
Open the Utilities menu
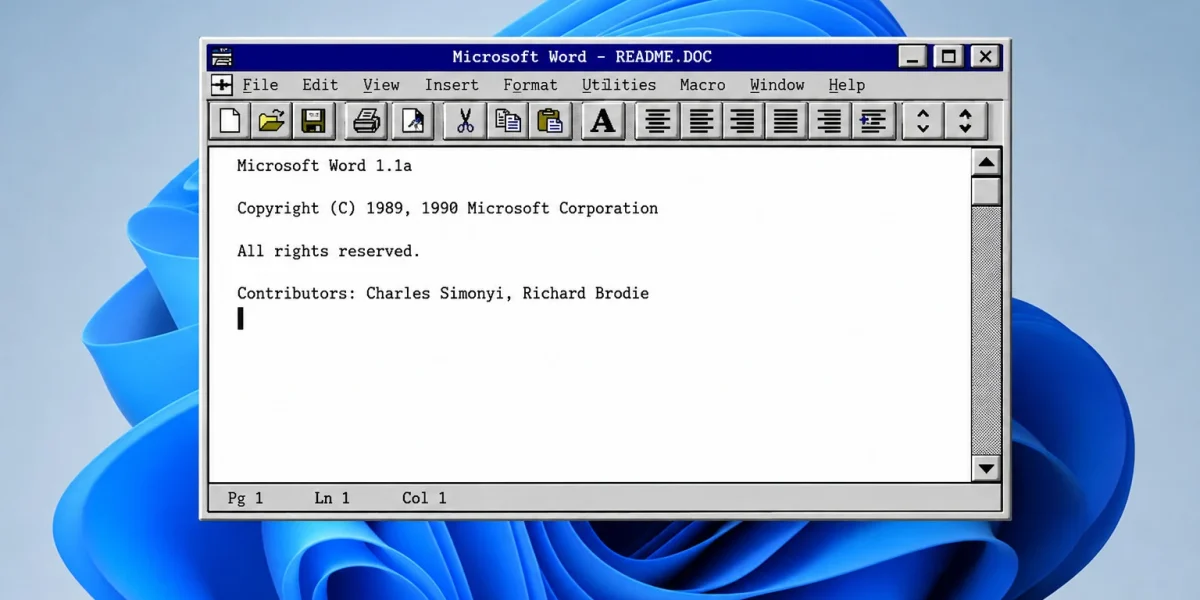[x=619, y=85]
